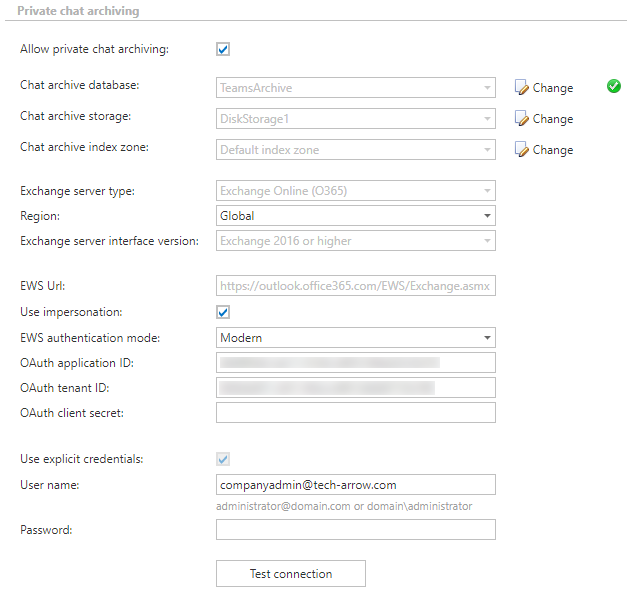Screen dimensions: 631x592
Task: Click the pencil icon beside Chat archive storage
Action: click(x=521, y=119)
